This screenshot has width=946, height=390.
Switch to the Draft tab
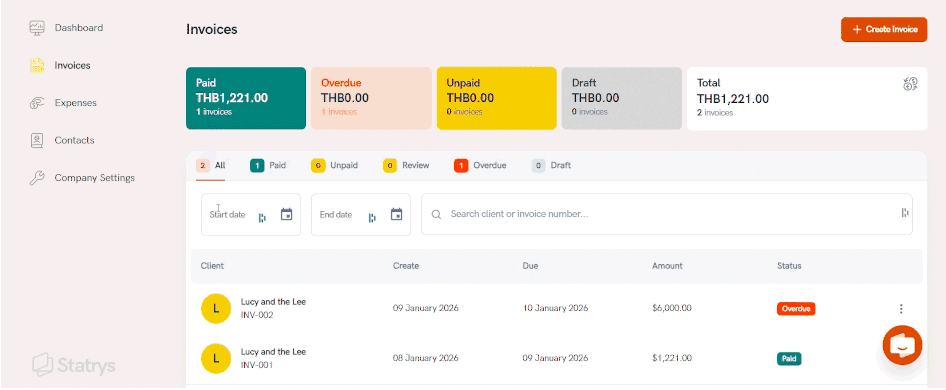pyautogui.click(x=551, y=165)
